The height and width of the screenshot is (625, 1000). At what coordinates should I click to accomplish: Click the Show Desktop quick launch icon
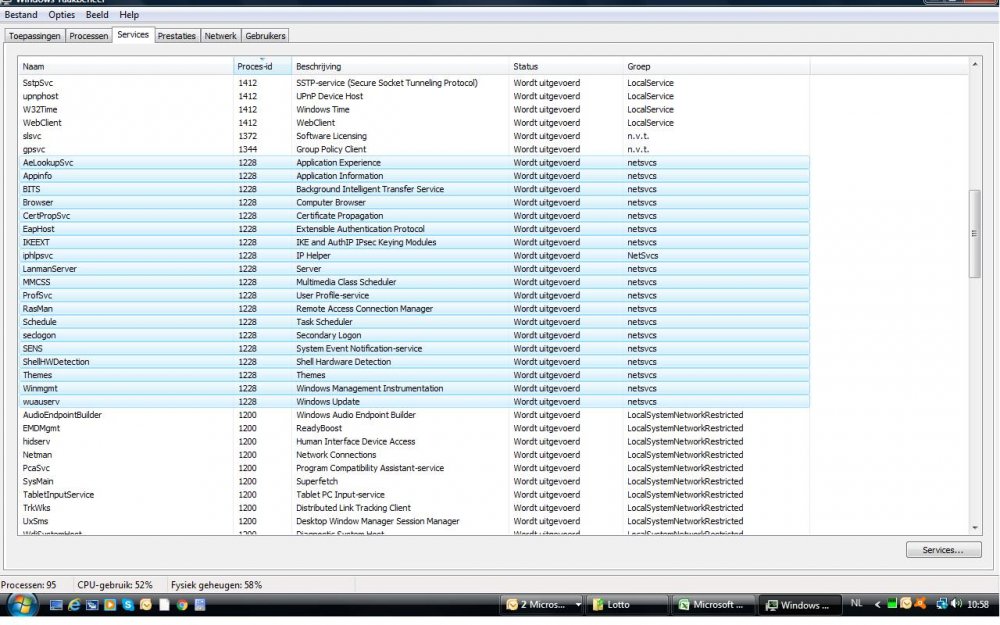(56, 605)
